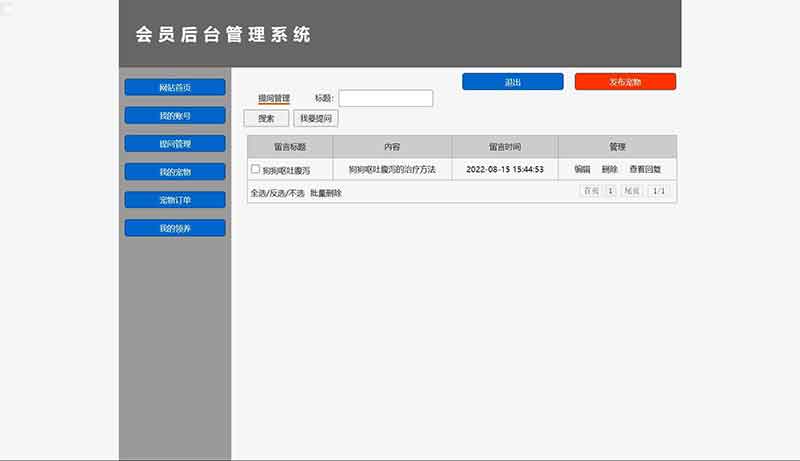Open 宠物订单 in the sidebar
The image size is (800, 461).
pos(175,200)
